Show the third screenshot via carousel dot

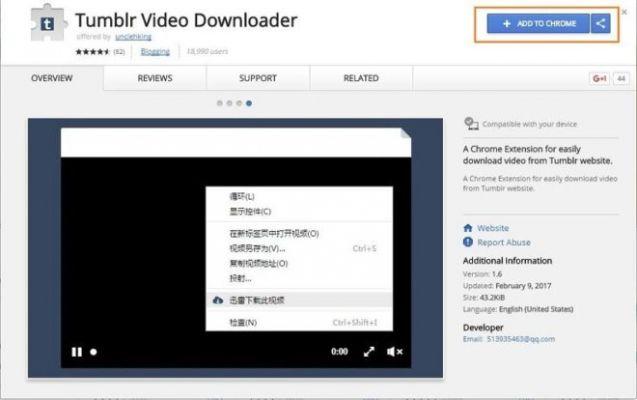tap(239, 103)
